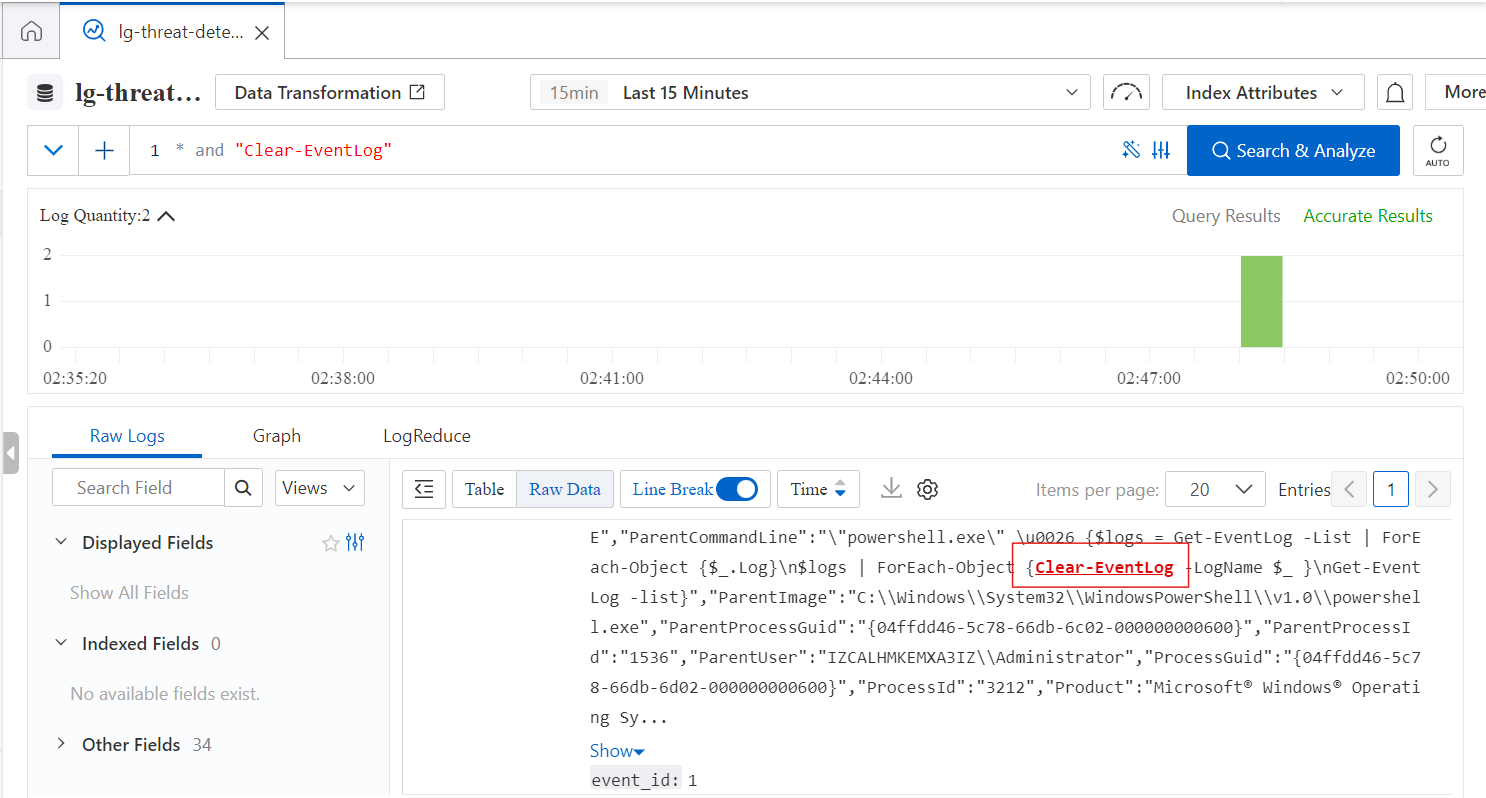
Task: Click the alert bell icon
Action: point(1394,93)
